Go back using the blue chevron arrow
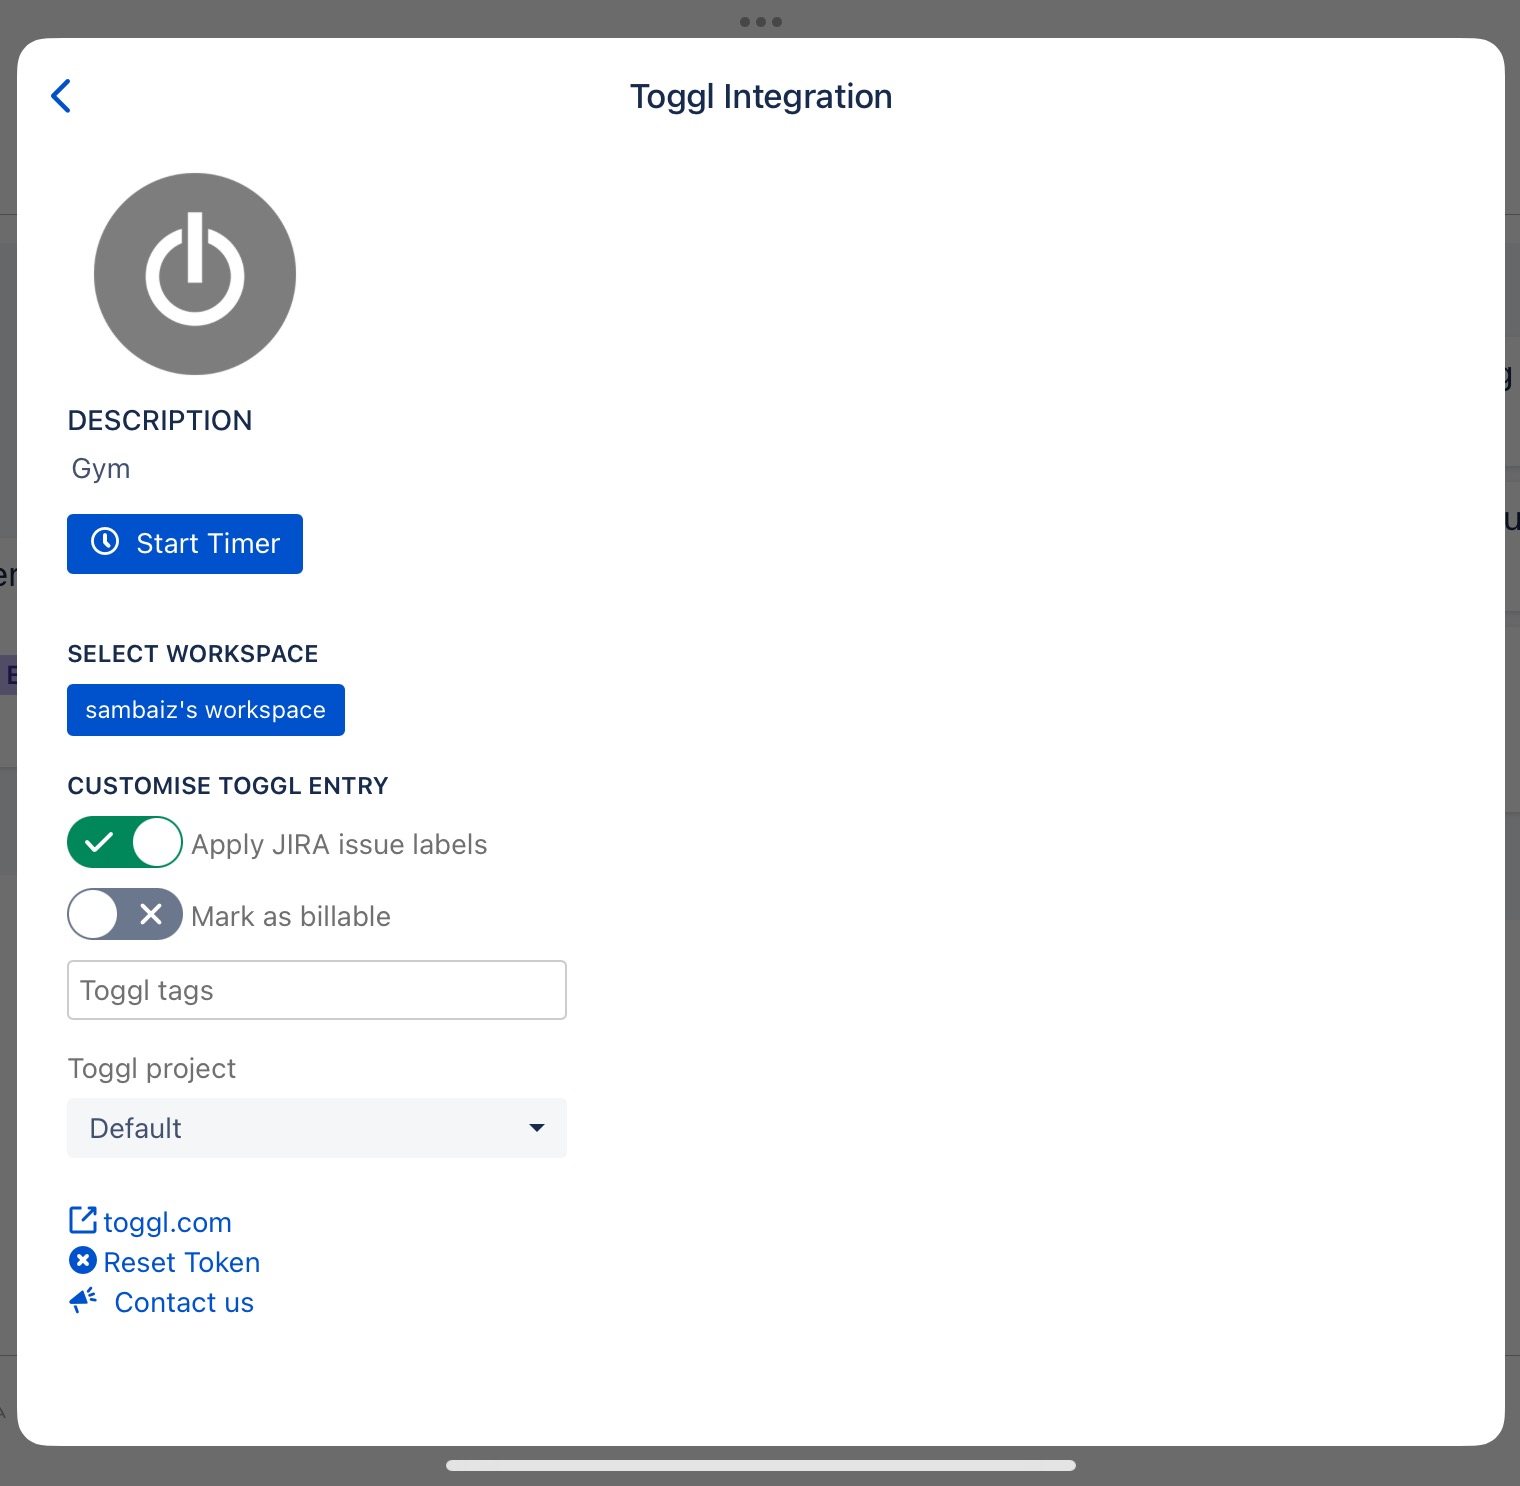This screenshot has height=1486, width=1520. coord(61,96)
